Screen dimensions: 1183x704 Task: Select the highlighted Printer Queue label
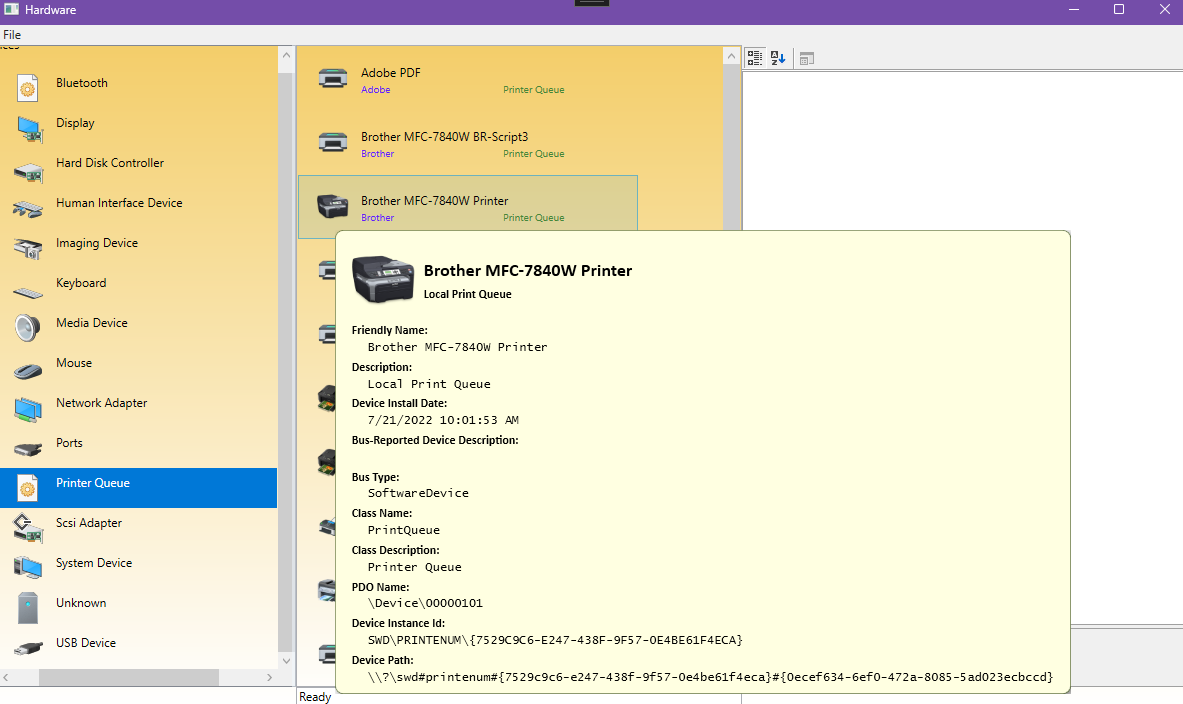click(x=93, y=483)
